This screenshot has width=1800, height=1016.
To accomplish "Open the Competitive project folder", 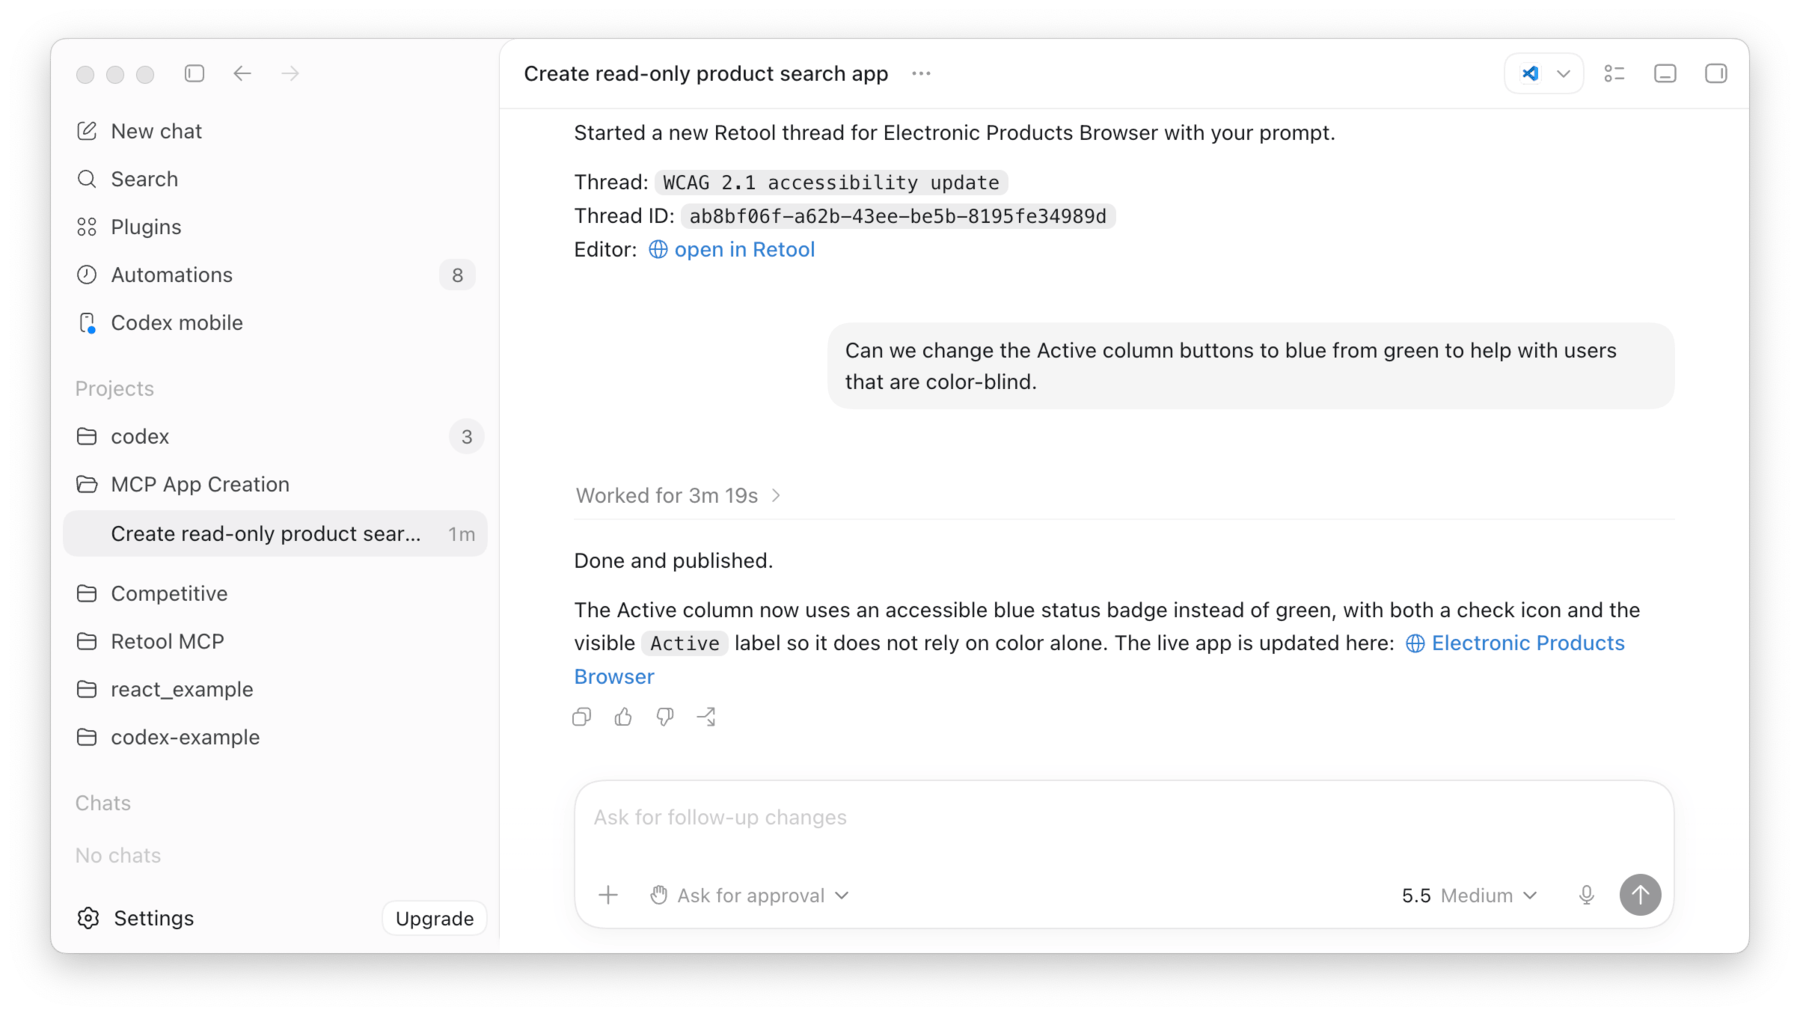I will (275, 593).
